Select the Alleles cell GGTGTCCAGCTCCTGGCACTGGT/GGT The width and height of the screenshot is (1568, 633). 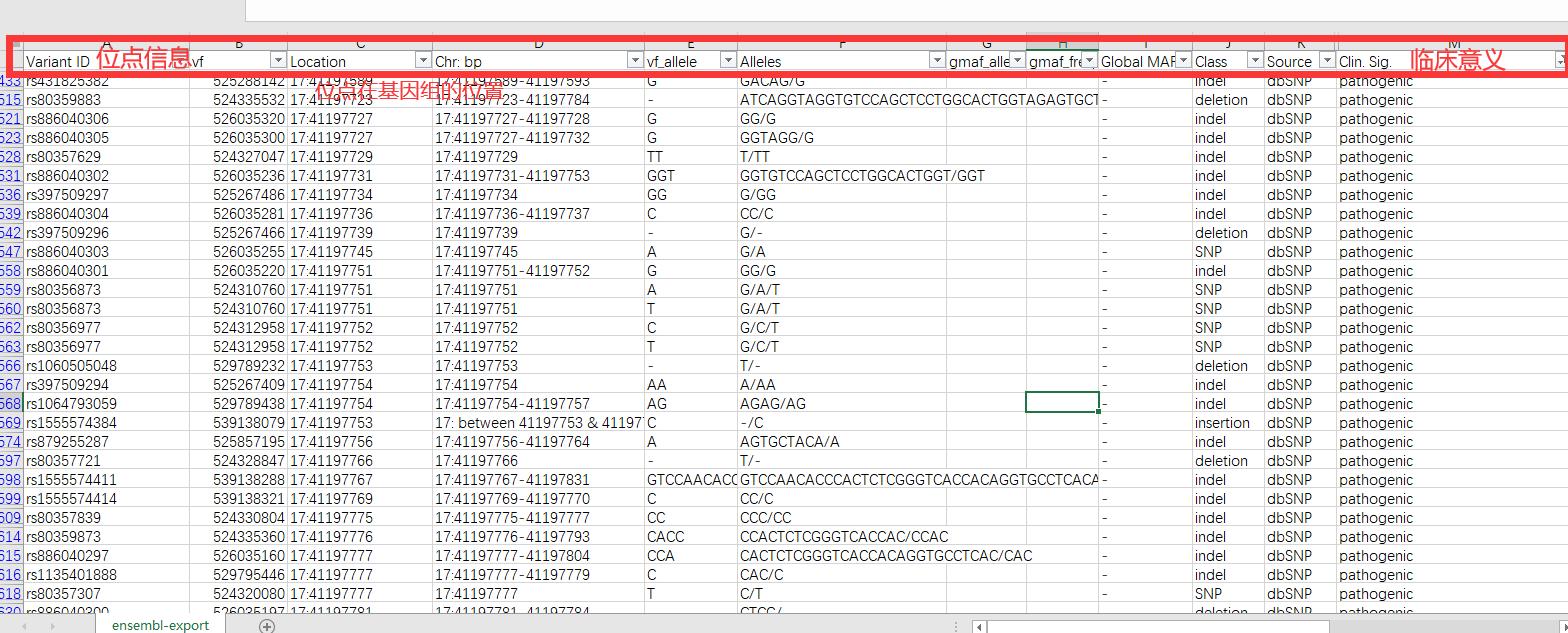click(842, 176)
